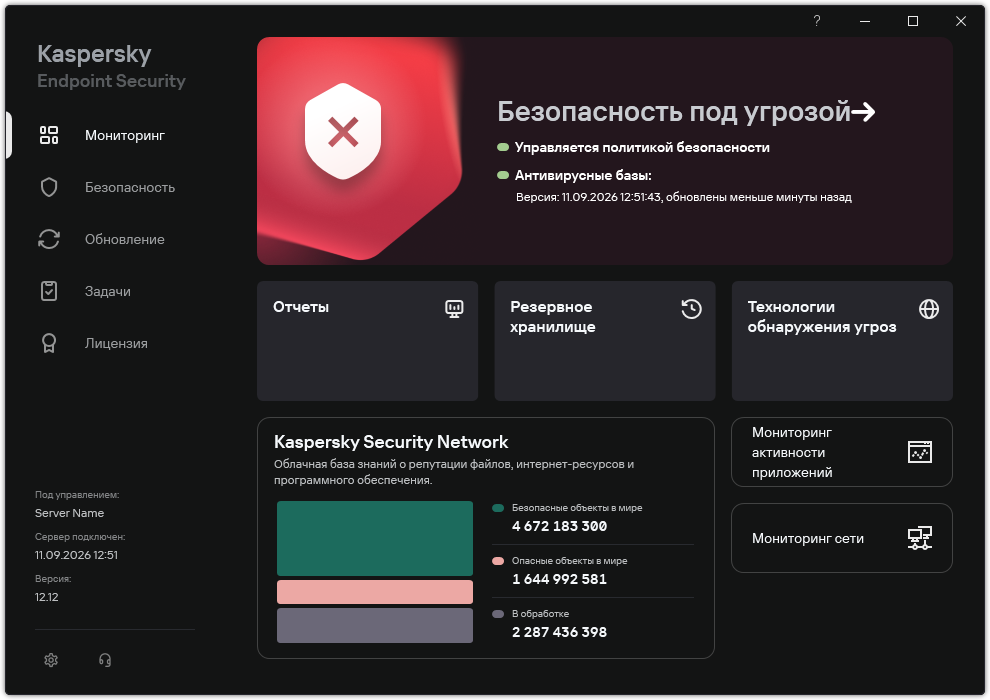
Task: Click the Kaspersky Security Network title
Action: [391, 442]
